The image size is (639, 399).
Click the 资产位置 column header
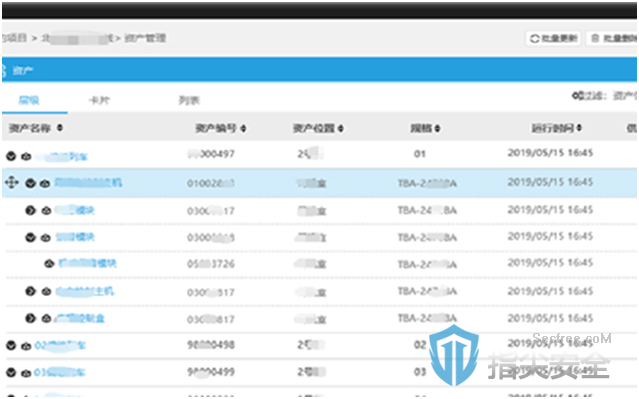[x=314, y=128]
